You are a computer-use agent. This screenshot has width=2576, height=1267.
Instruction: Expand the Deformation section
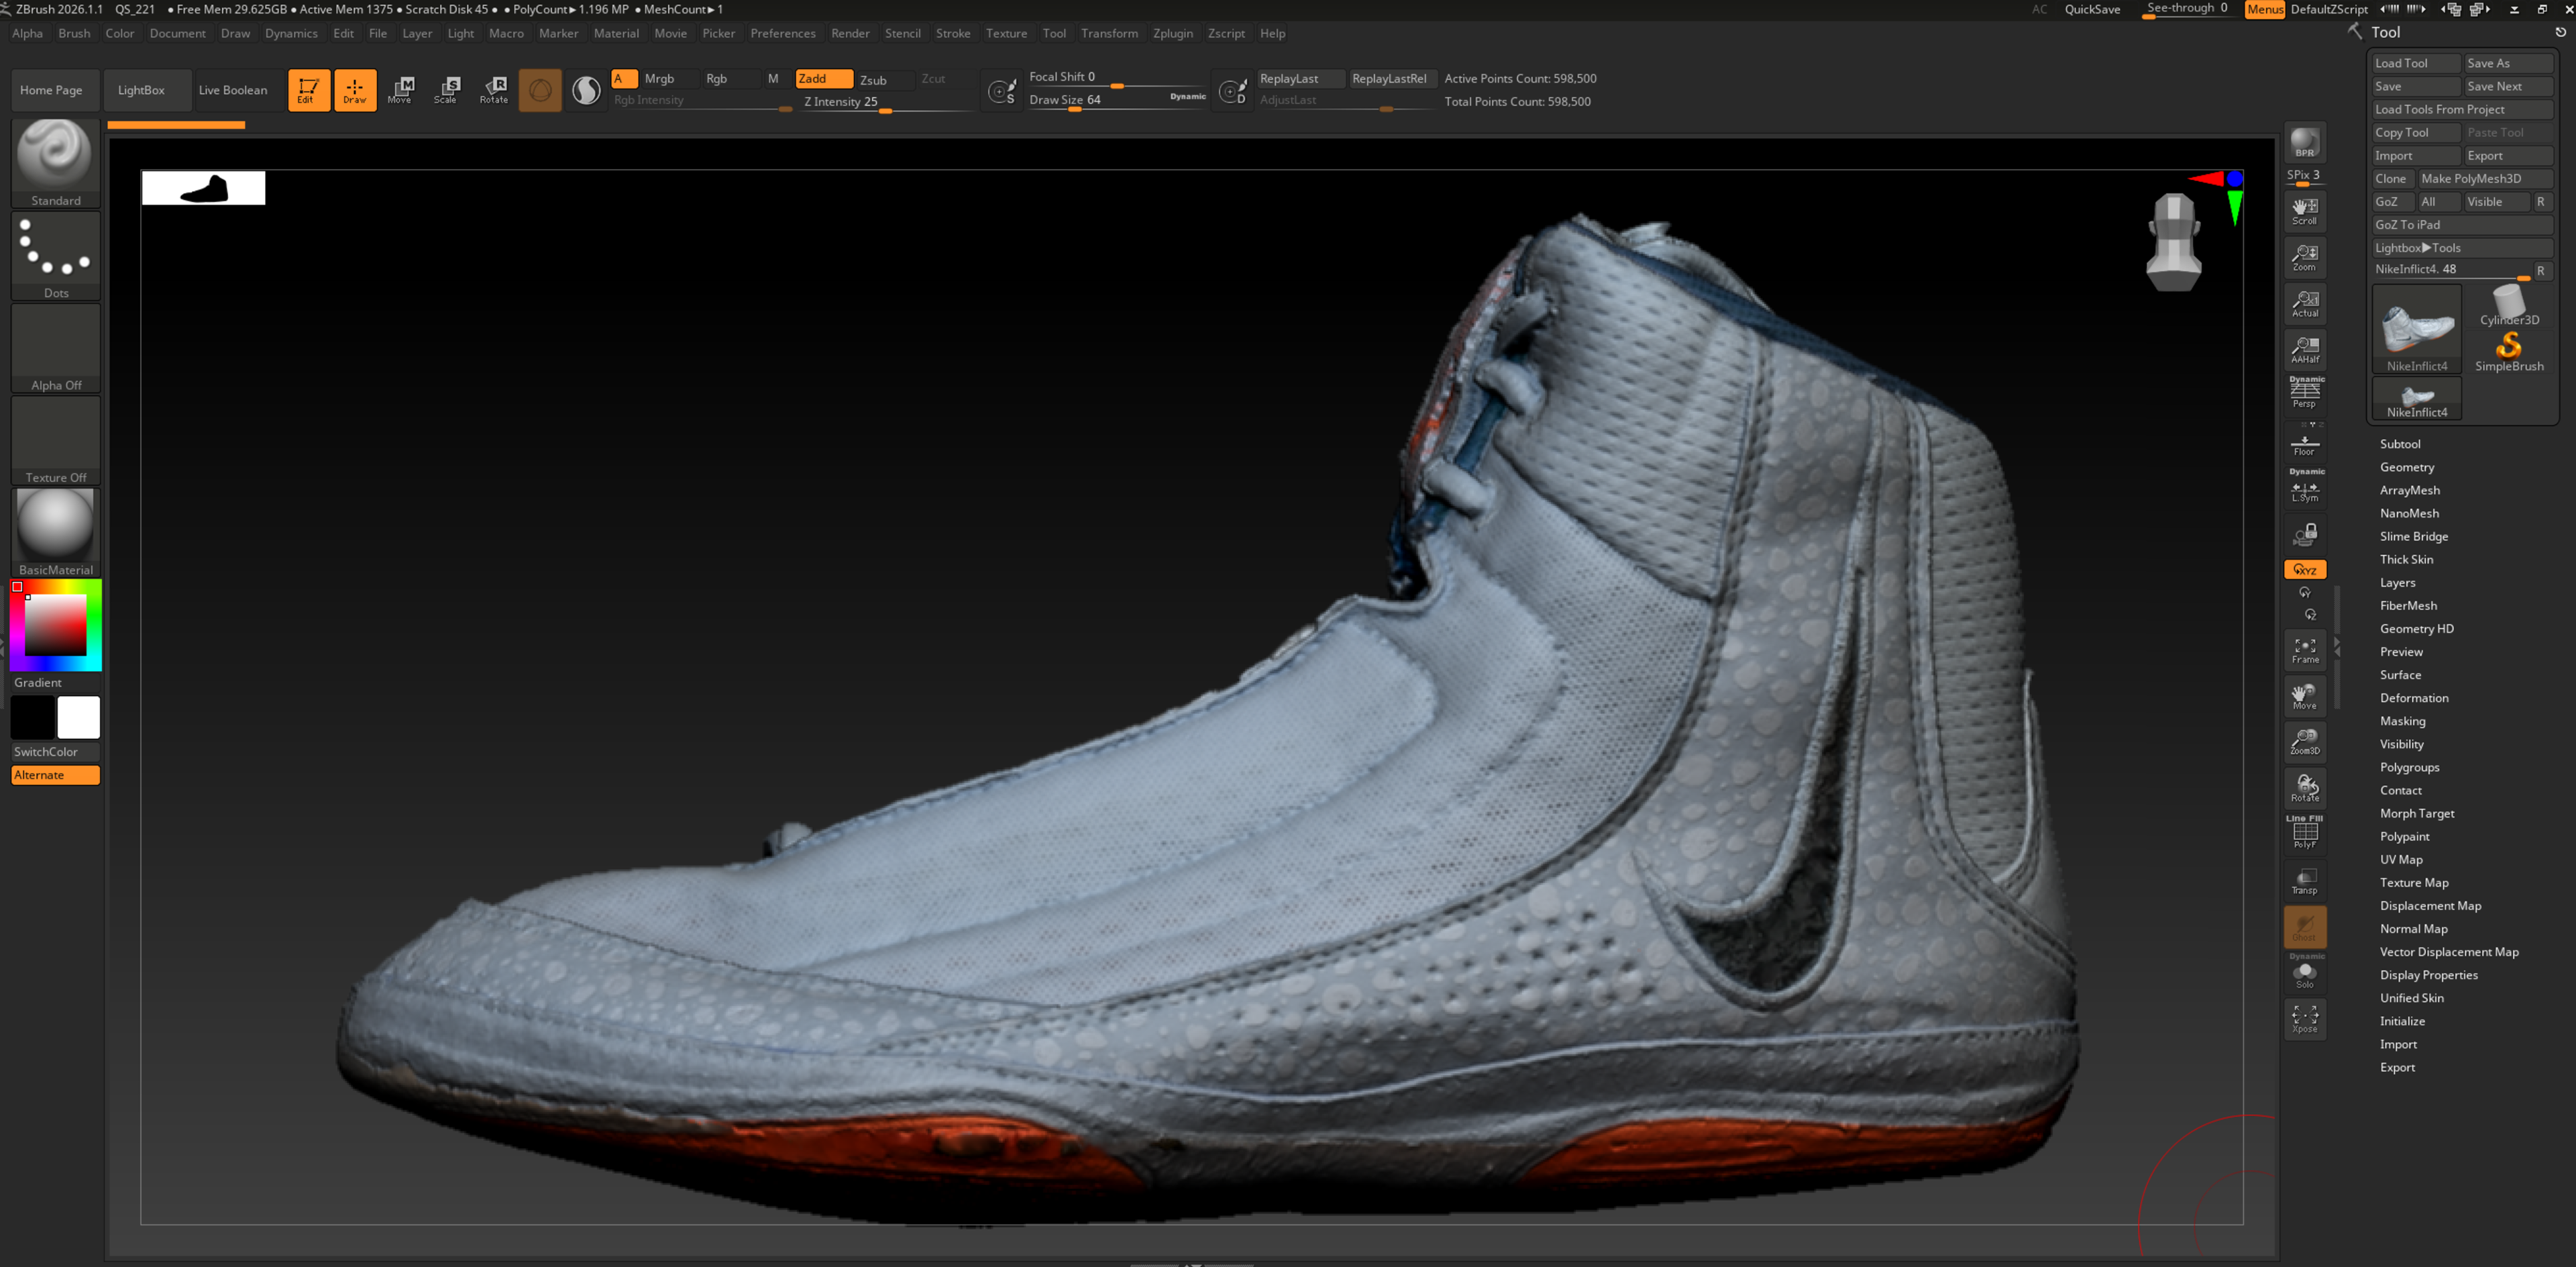point(2413,698)
